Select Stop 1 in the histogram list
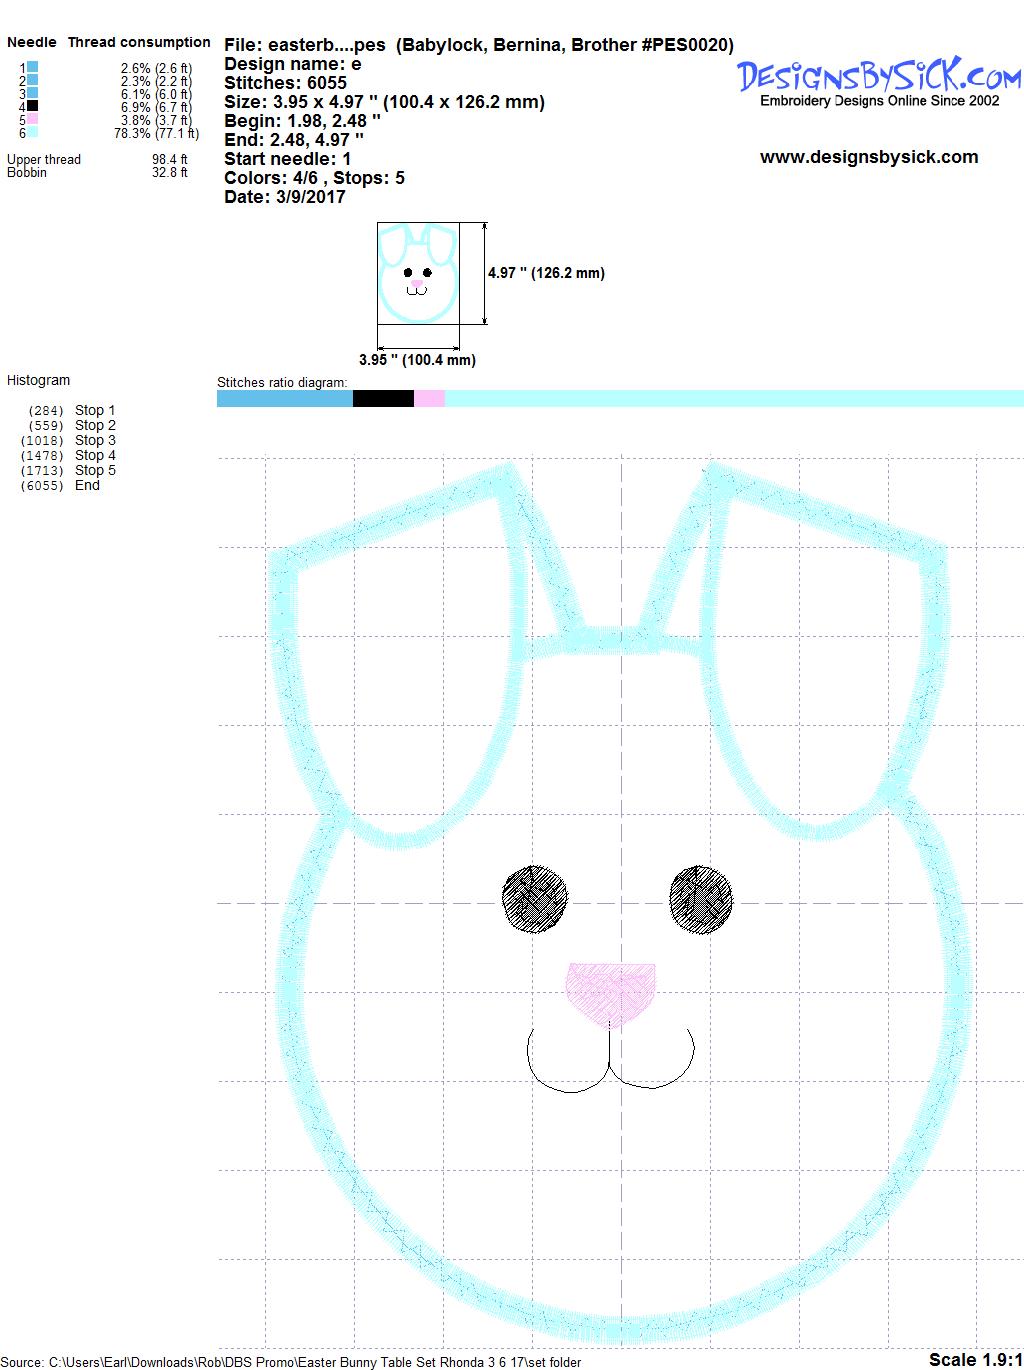The image size is (1024, 1370). [x=95, y=410]
